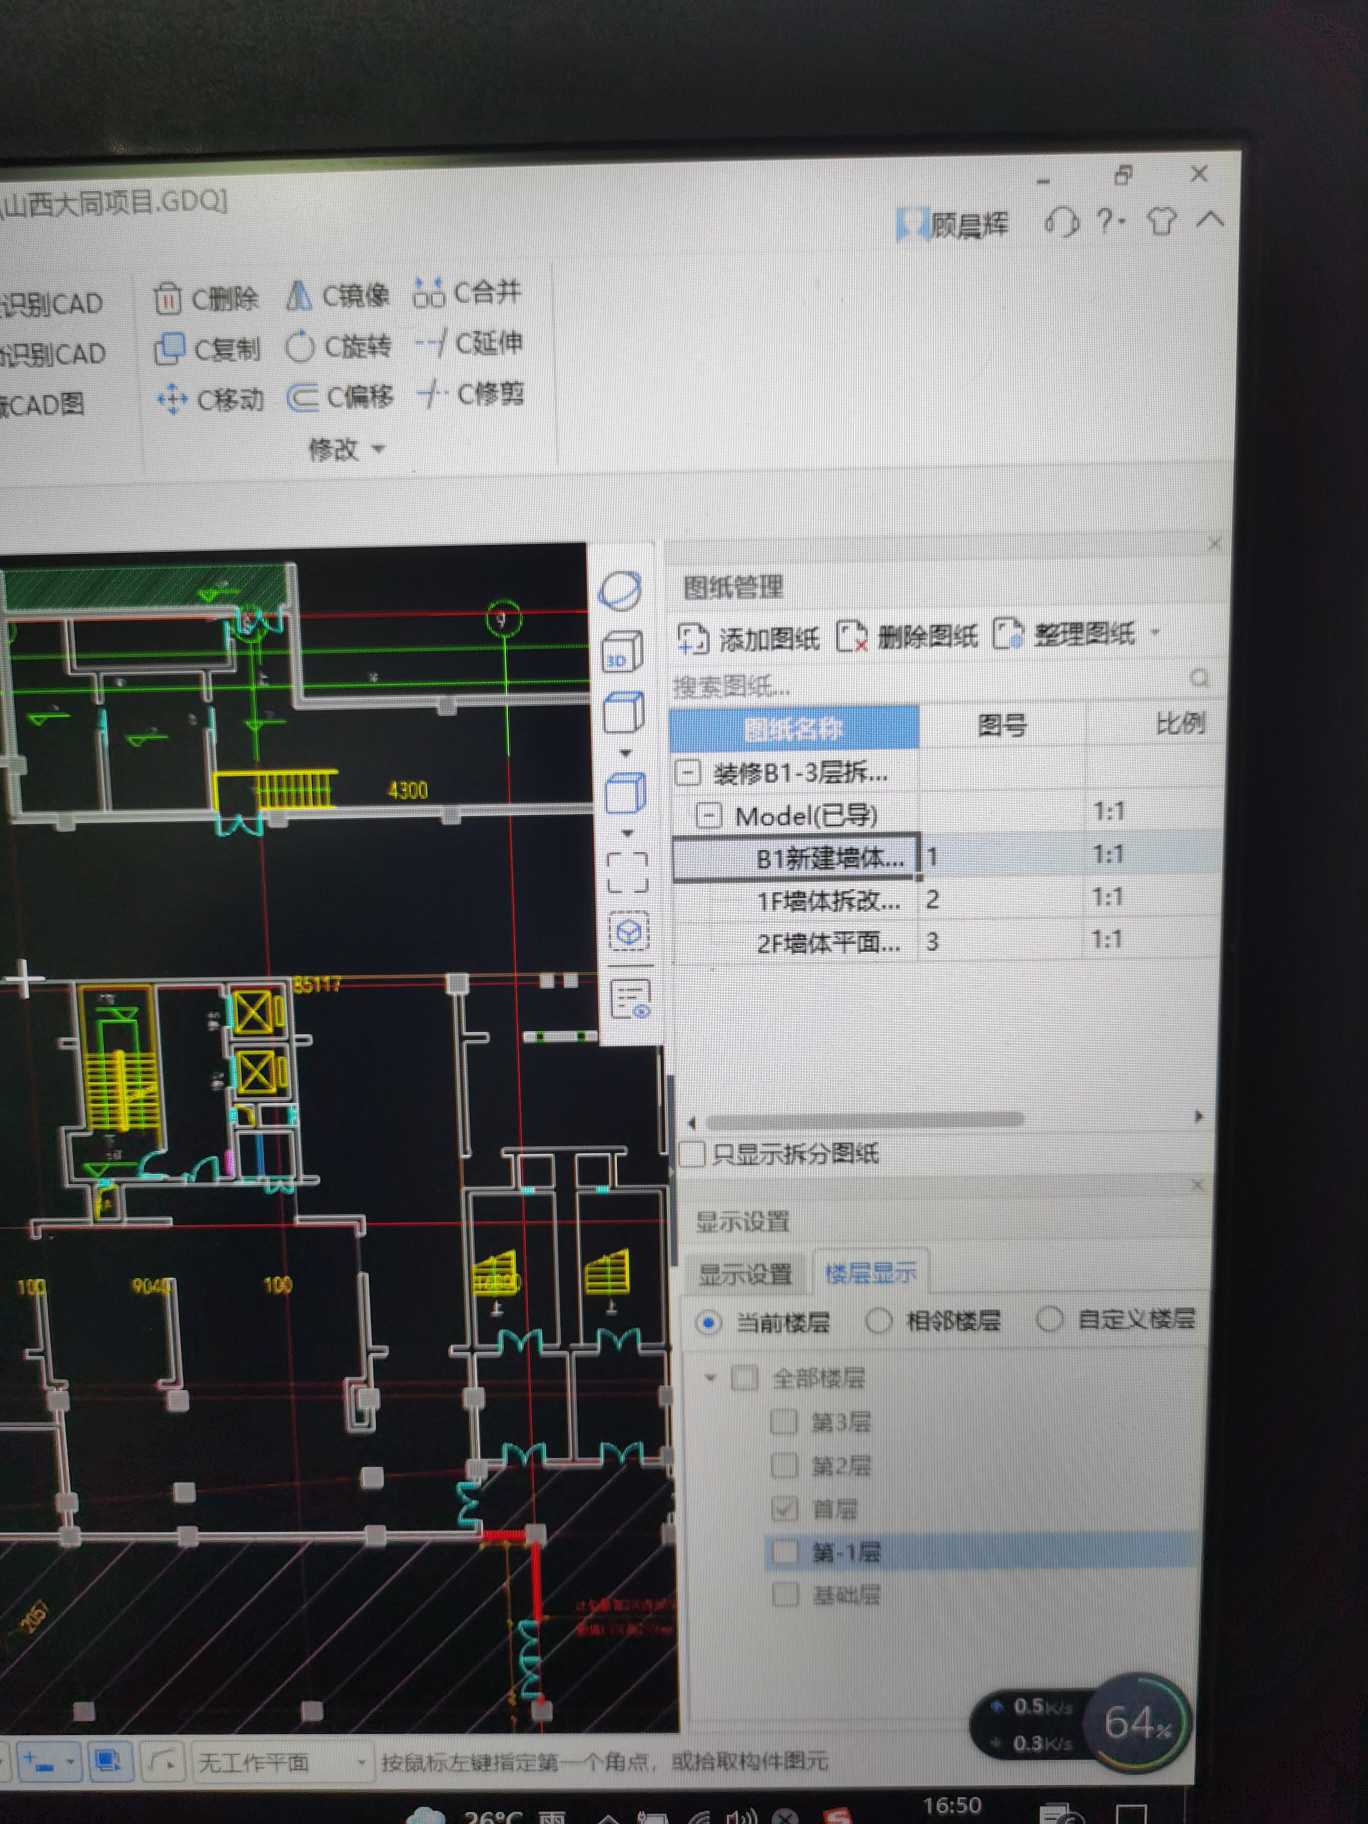The width and height of the screenshot is (1368, 1824).
Task: Choose the C旋转 rotate tool
Action: tap(338, 346)
